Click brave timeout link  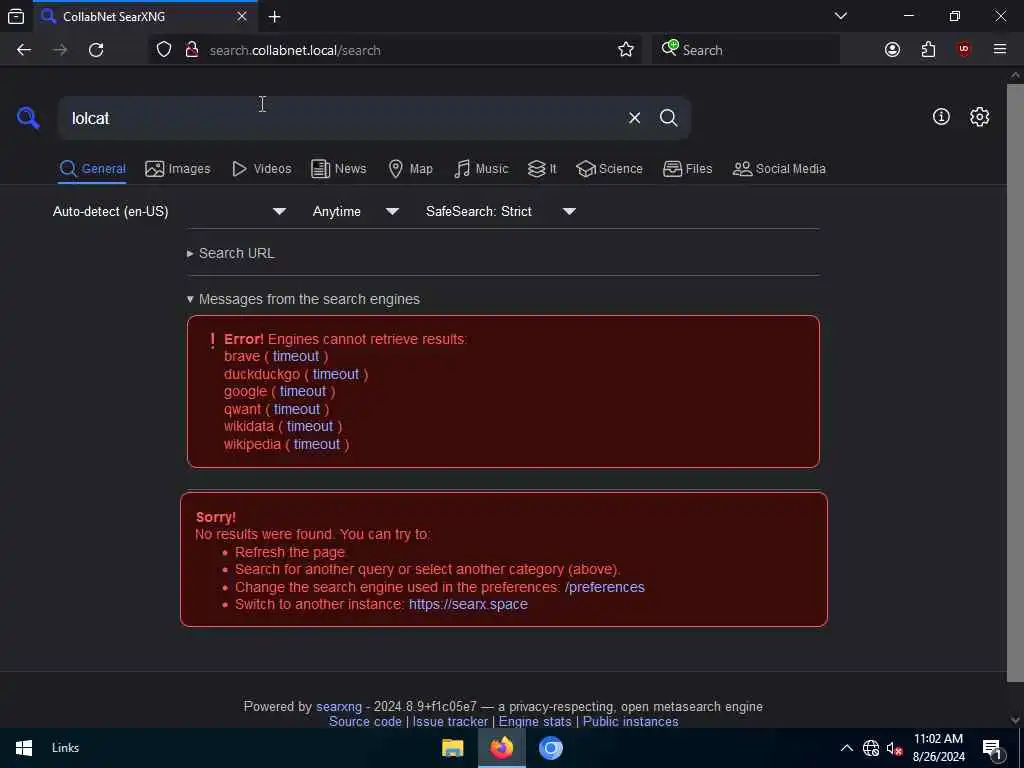click(296, 357)
